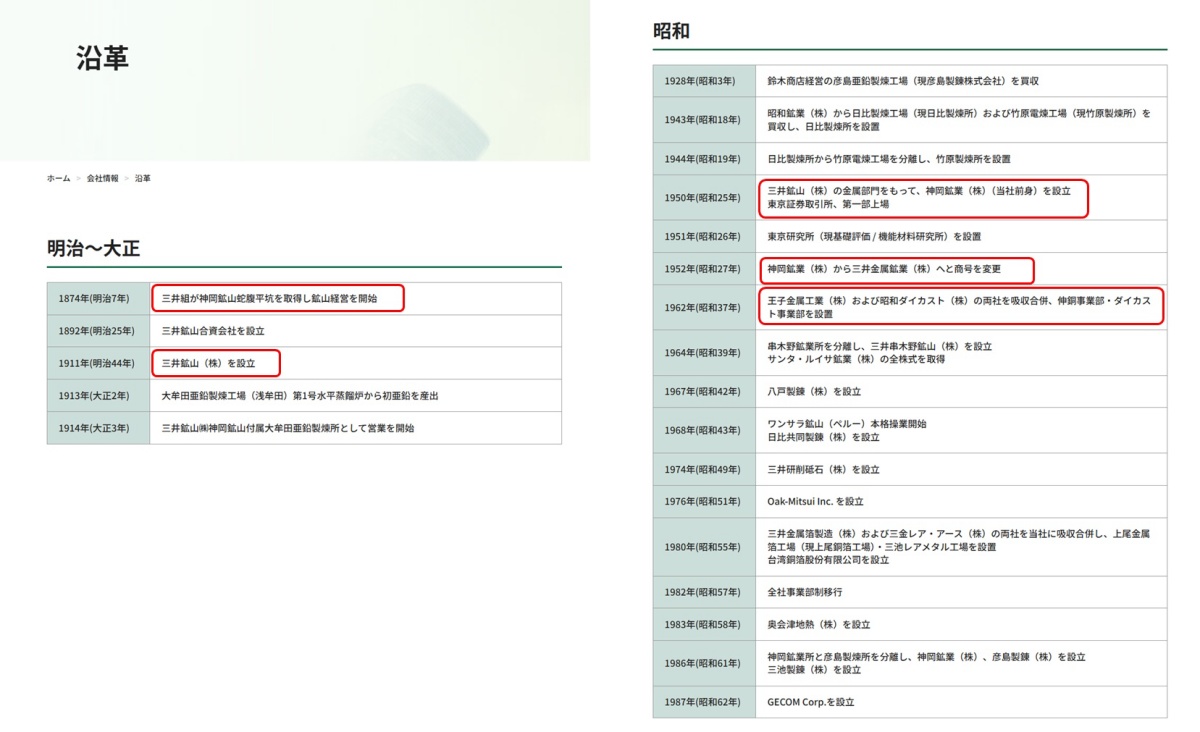Click the 明治～大正 section heading

click(x=93, y=248)
